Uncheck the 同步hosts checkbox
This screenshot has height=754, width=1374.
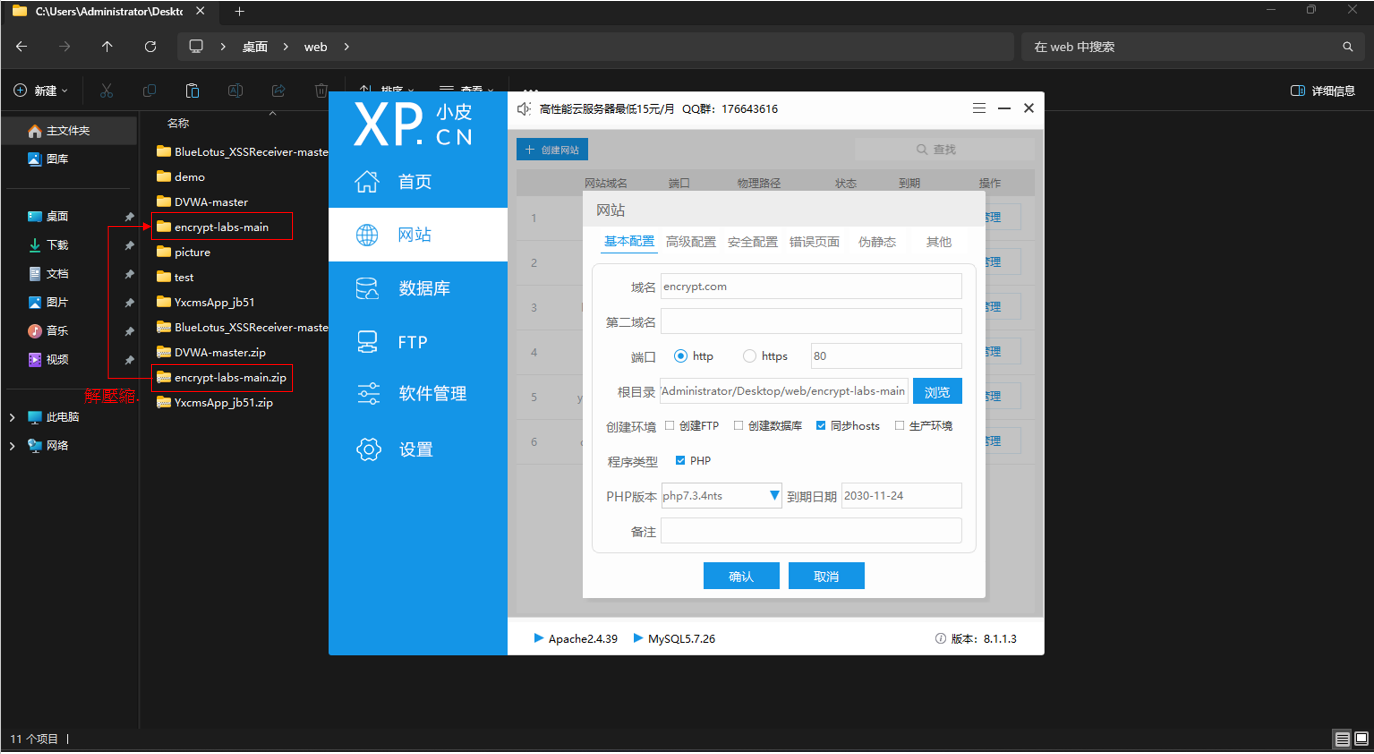[821, 426]
